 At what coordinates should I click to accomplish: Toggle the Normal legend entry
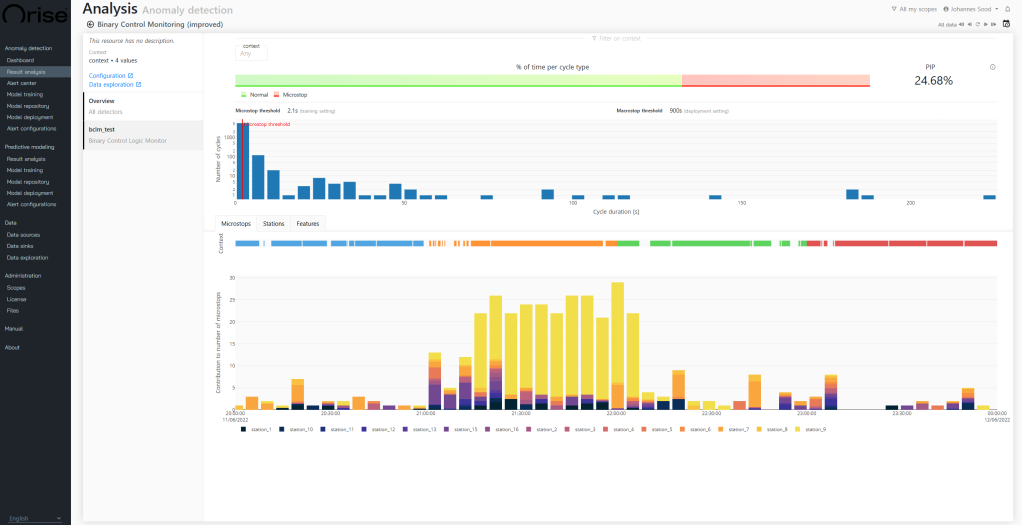(x=254, y=94)
